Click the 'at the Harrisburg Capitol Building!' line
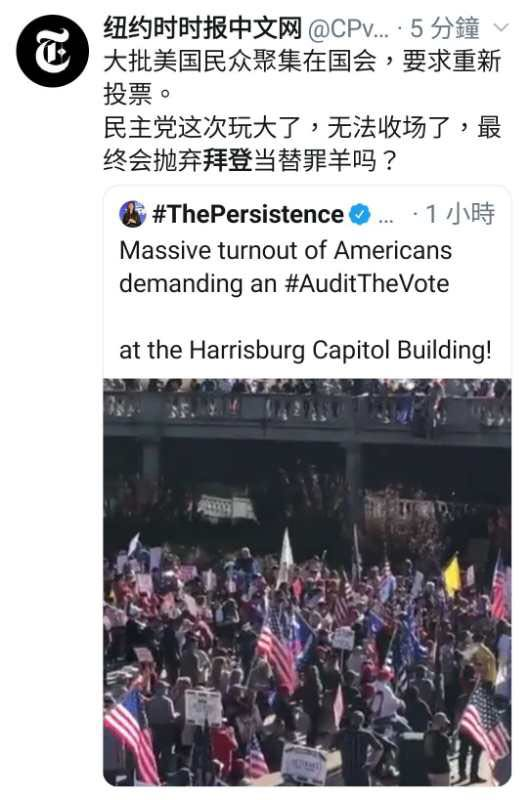 pos(306,351)
